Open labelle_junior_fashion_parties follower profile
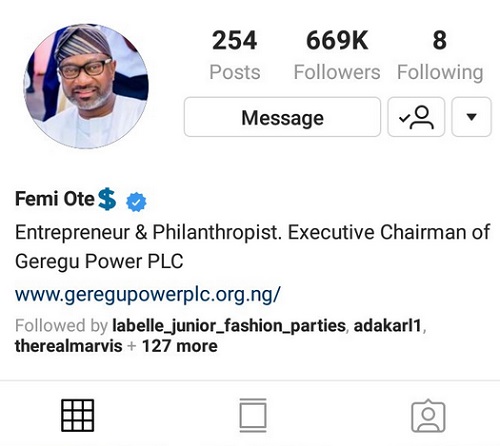 229,326
